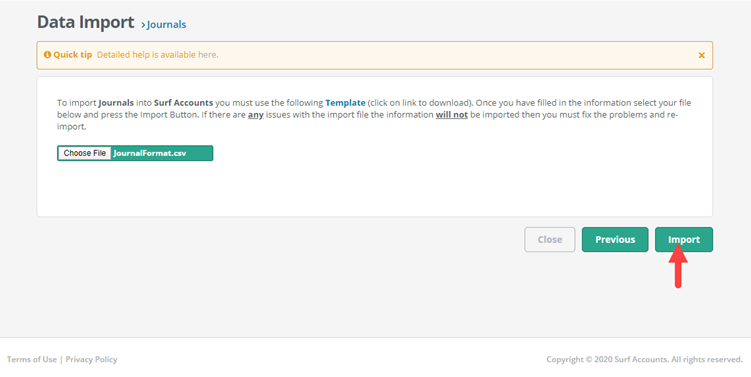751x377 pixels.
Task: Click the red arrow annotation
Action: pos(678,266)
